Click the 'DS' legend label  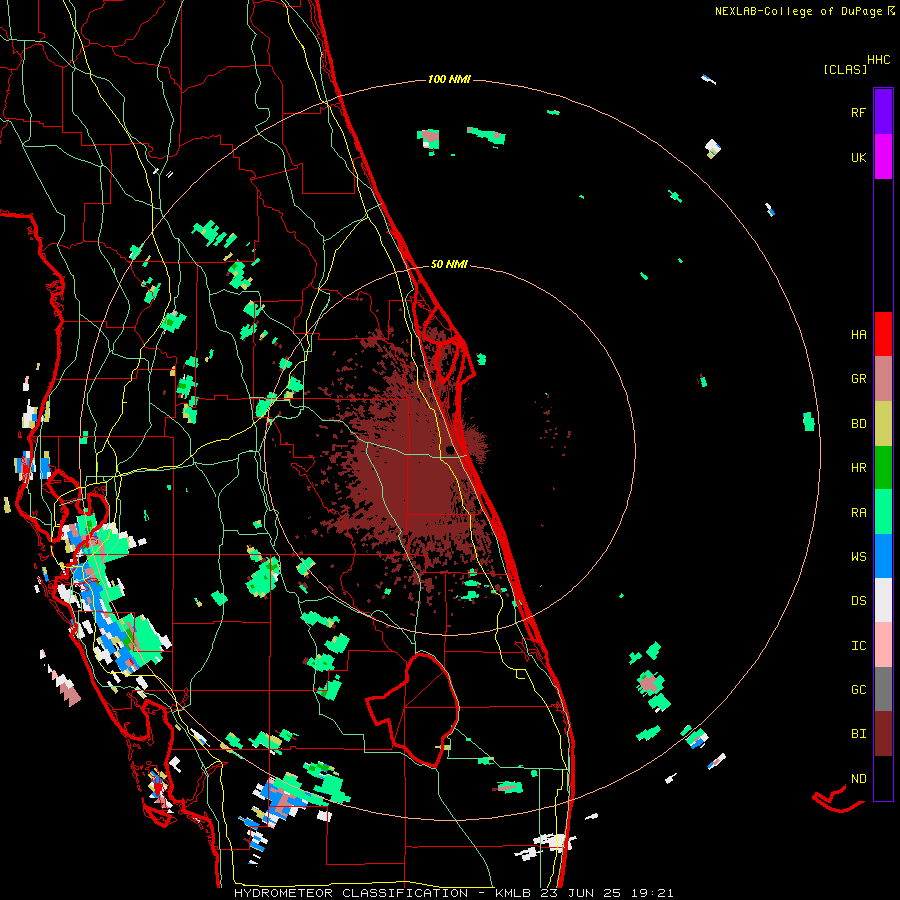(858, 600)
